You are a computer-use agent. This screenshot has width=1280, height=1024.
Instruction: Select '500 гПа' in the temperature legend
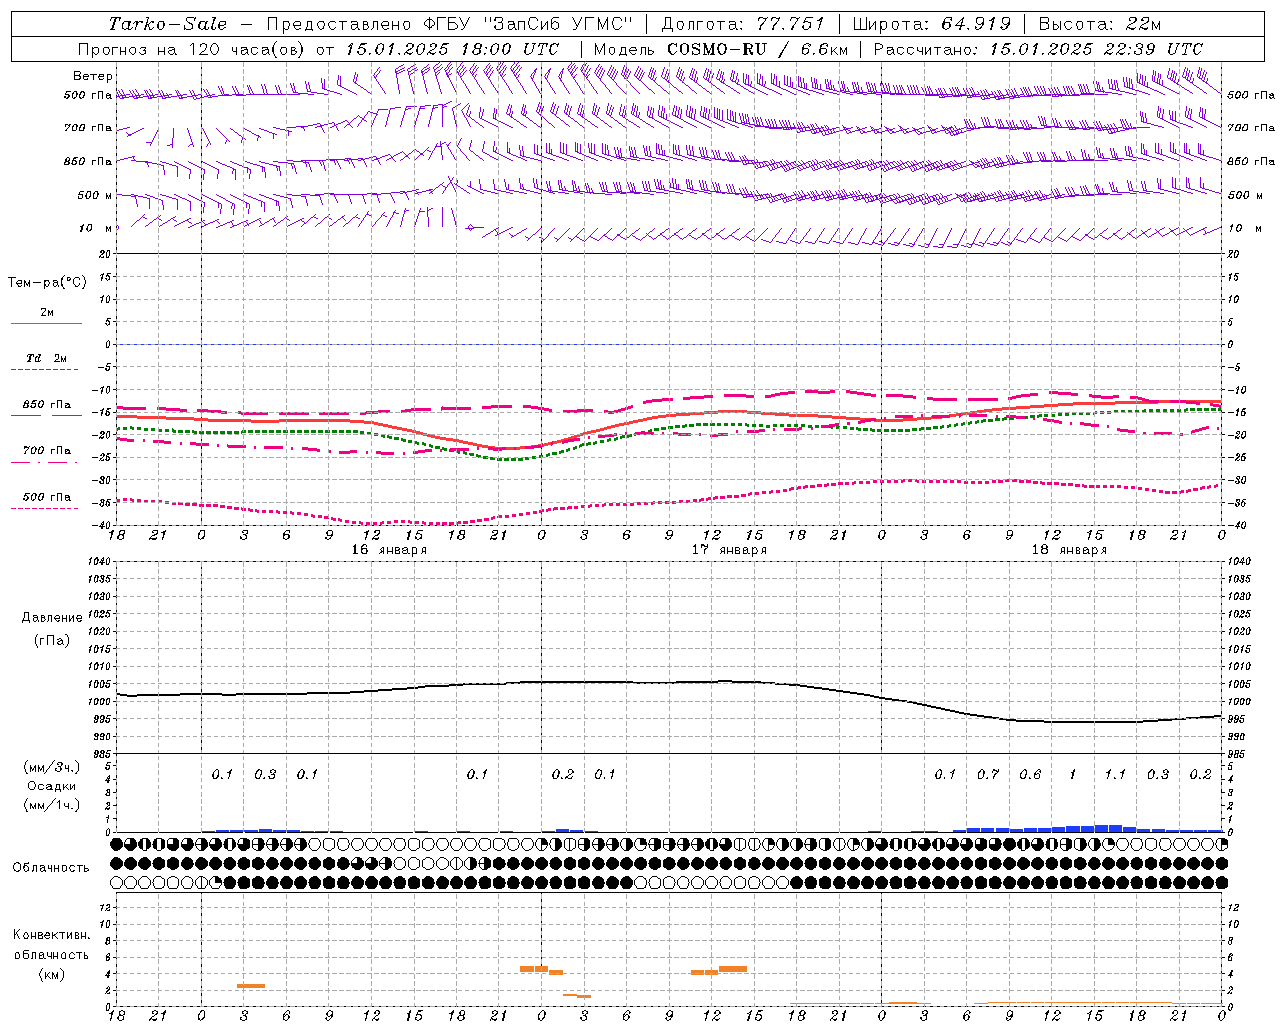click(x=47, y=497)
